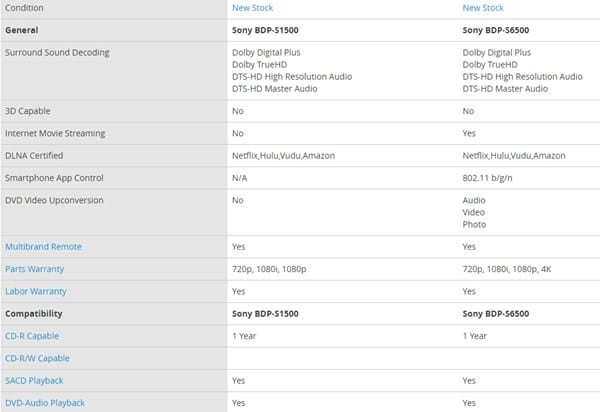Click the Internet Movie Streaming label

pos(55,133)
